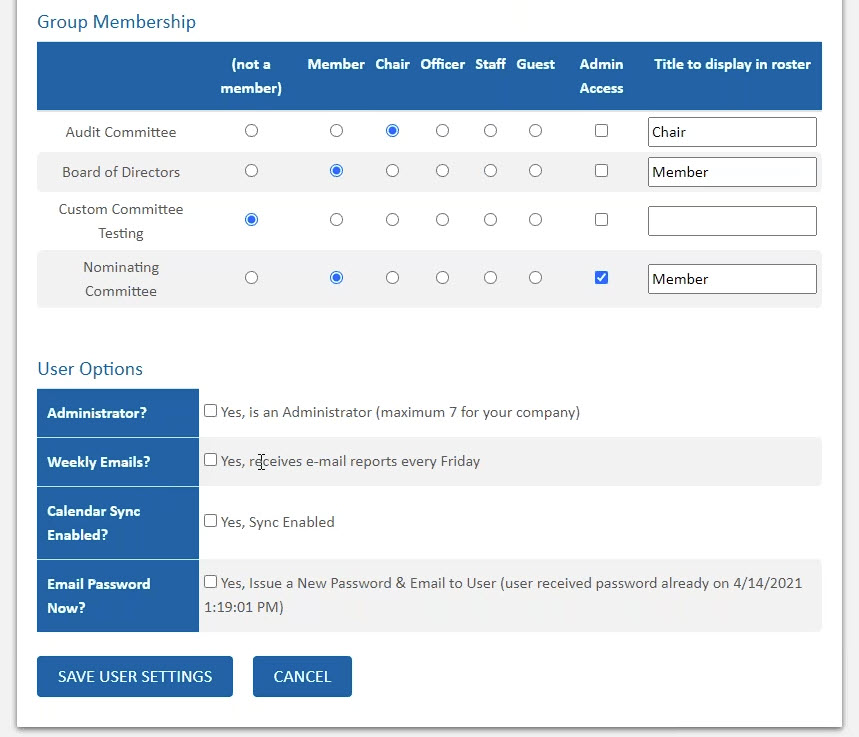
Task: Click the 'Guest' column header
Action: coord(536,64)
